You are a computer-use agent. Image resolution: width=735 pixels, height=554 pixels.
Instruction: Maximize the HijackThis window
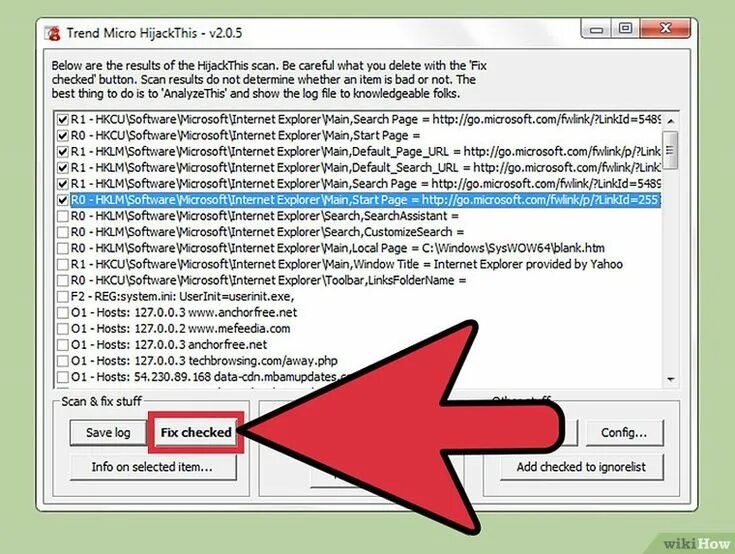625,29
